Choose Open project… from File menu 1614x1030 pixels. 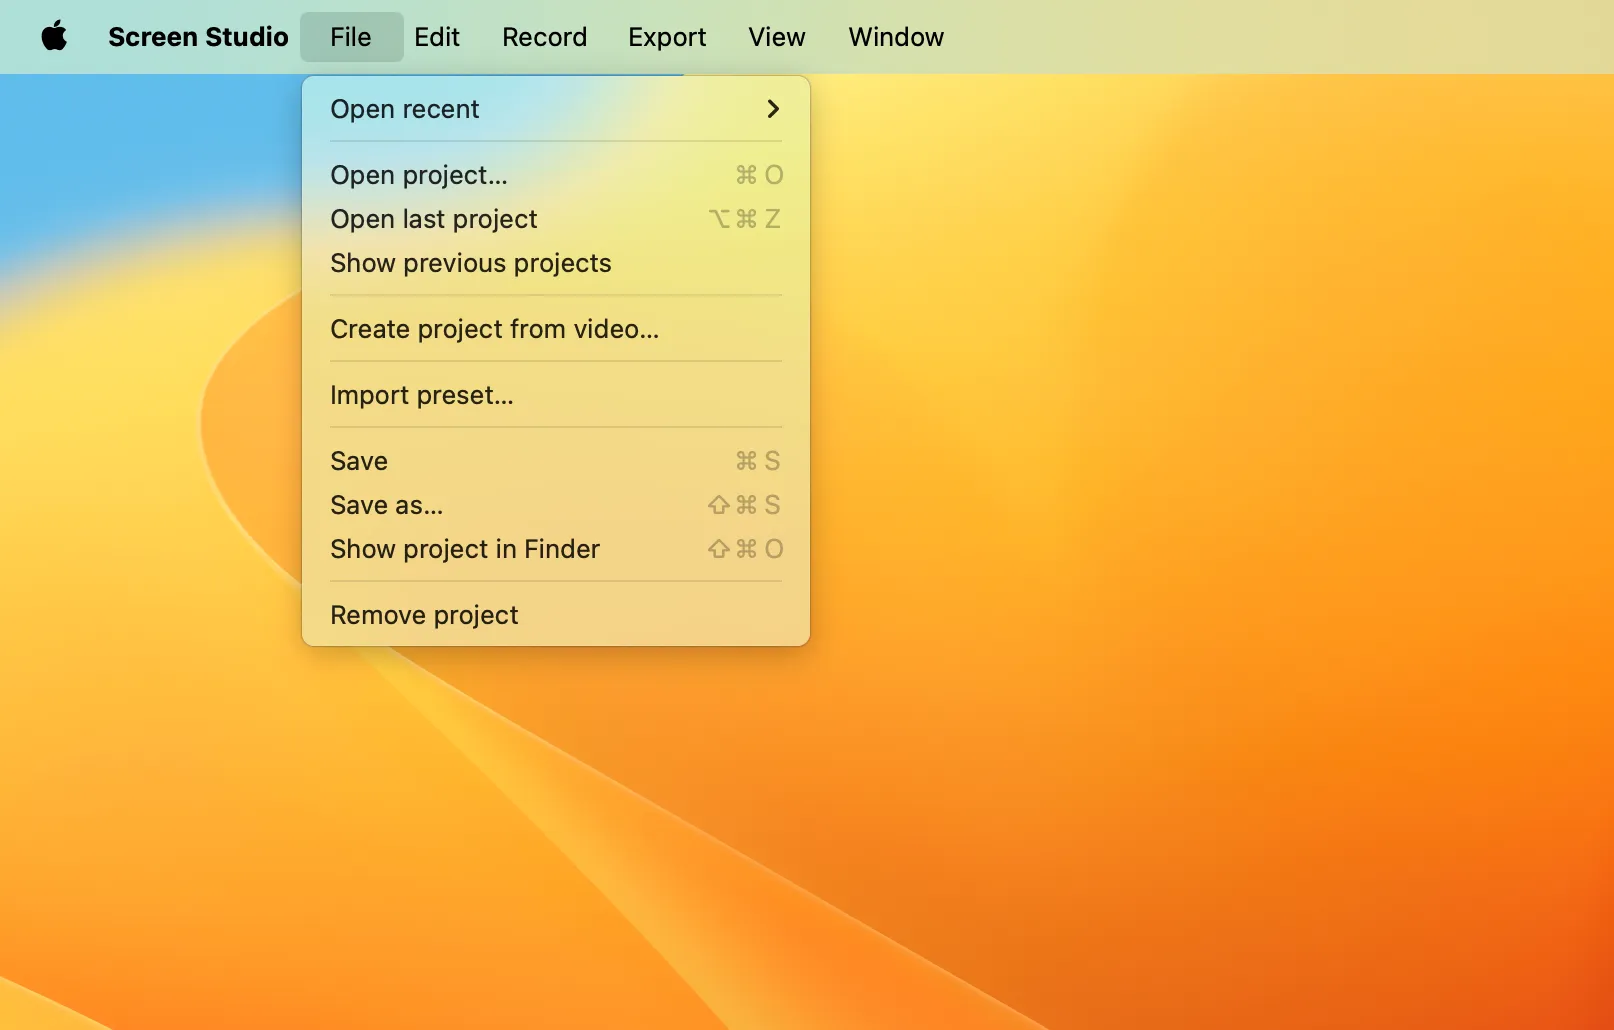point(419,175)
